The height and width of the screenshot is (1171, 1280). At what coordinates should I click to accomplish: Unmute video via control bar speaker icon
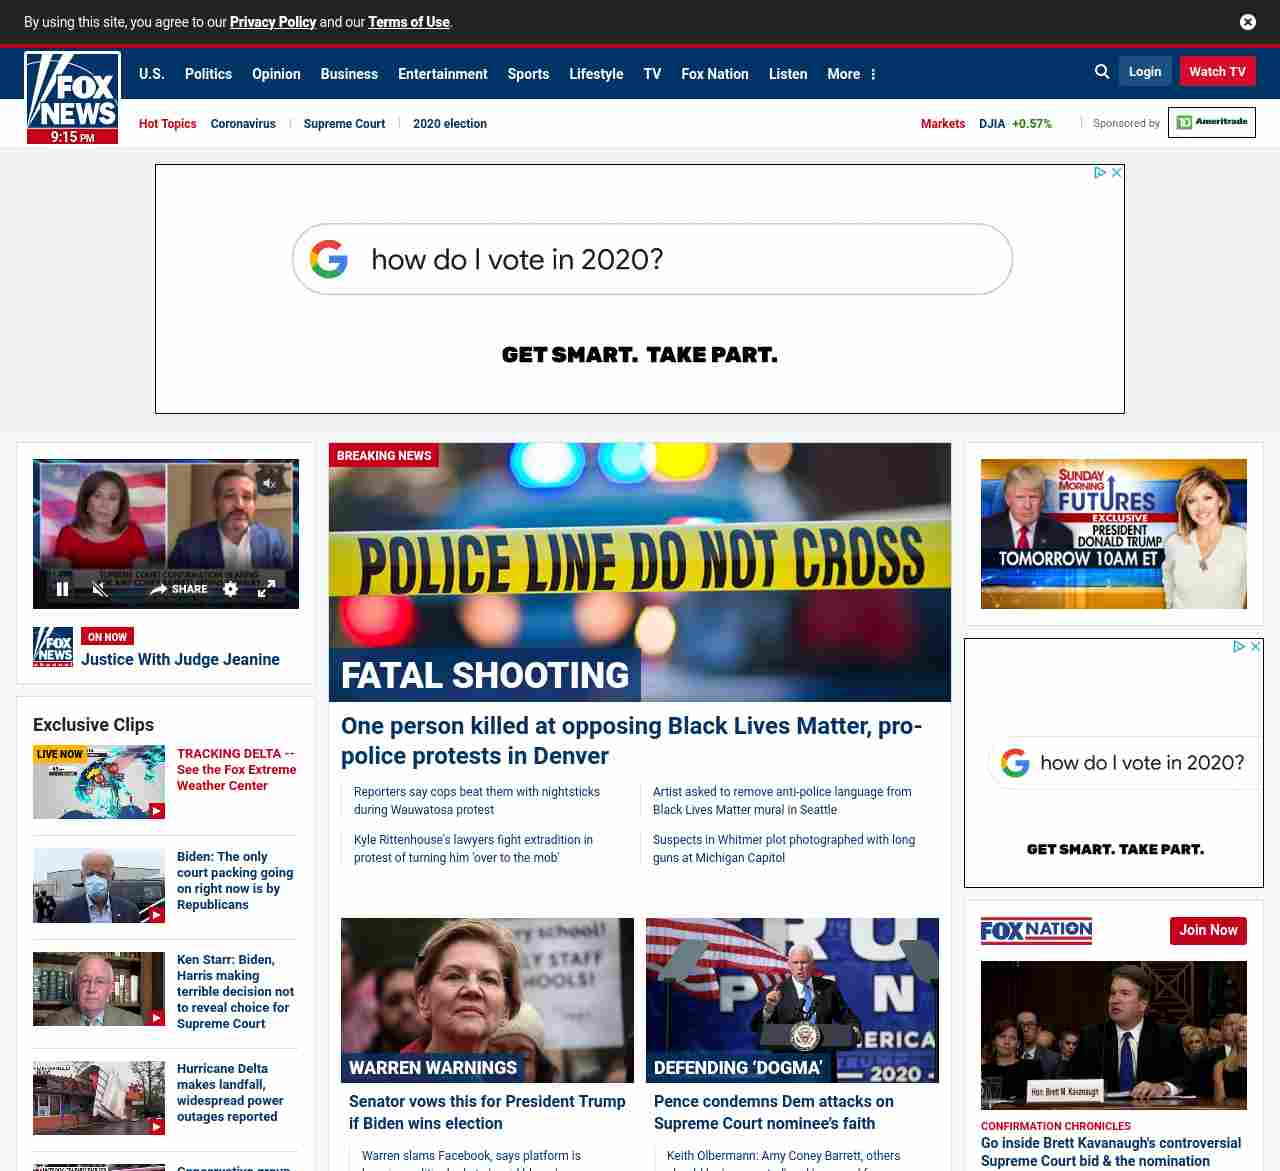100,589
